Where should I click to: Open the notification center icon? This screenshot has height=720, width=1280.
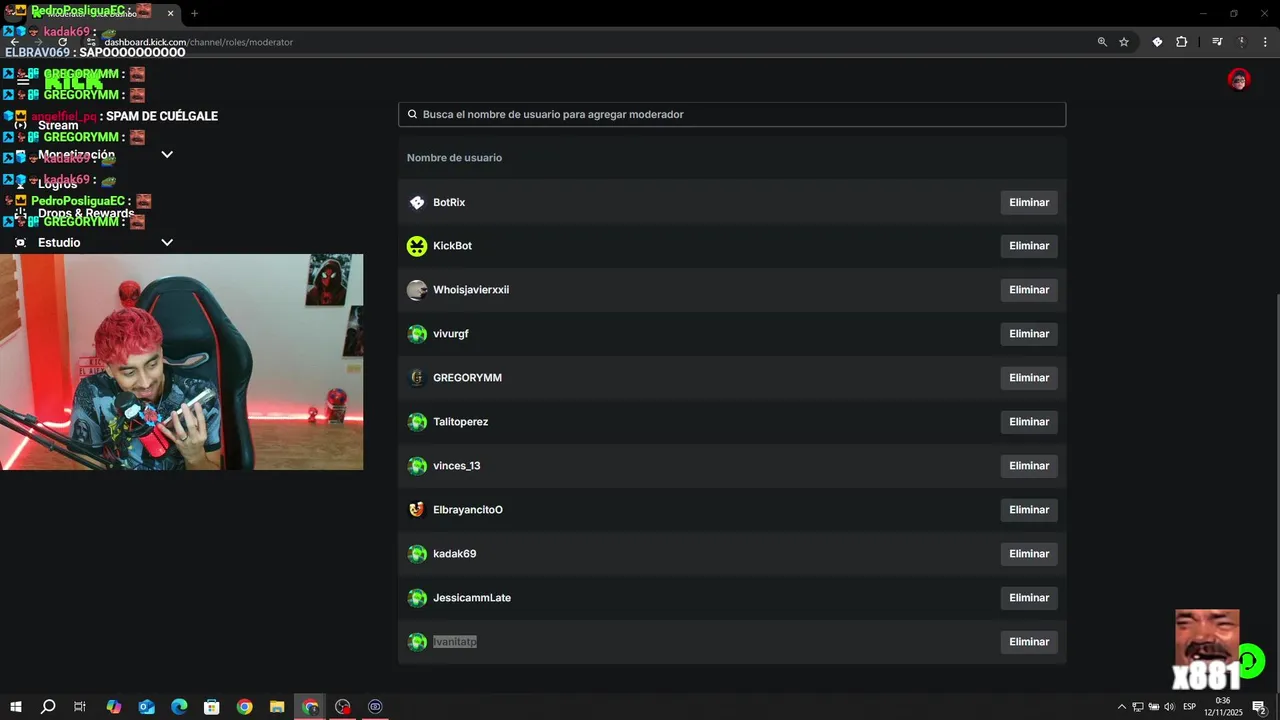pos(1259,707)
